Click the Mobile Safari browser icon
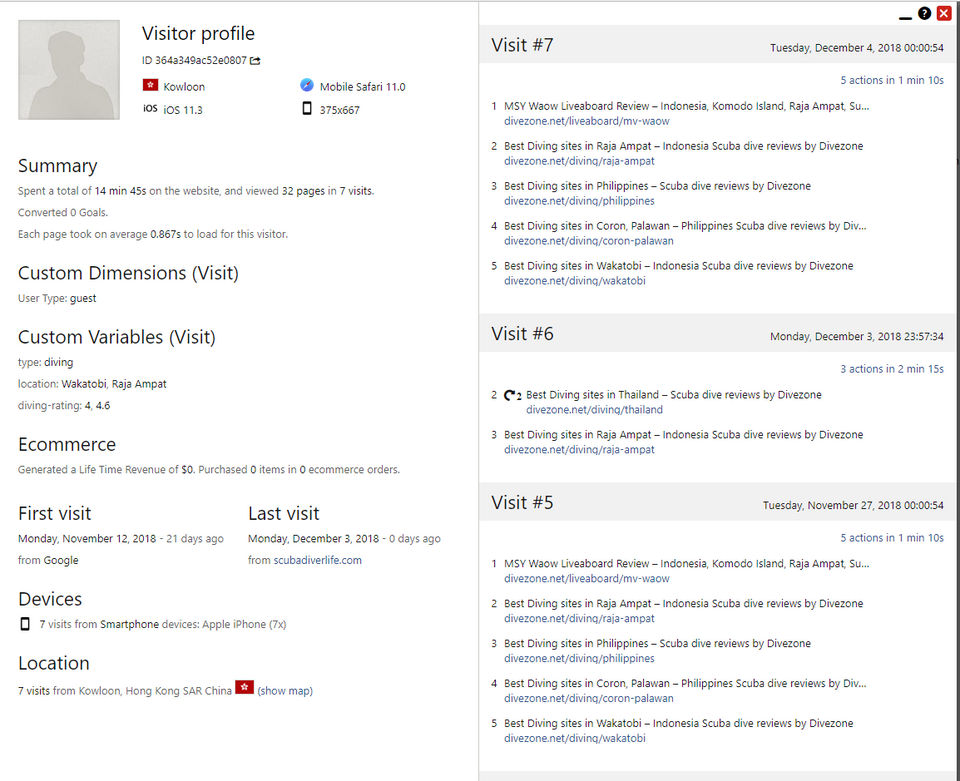960x781 pixels. tap(307, 86)
